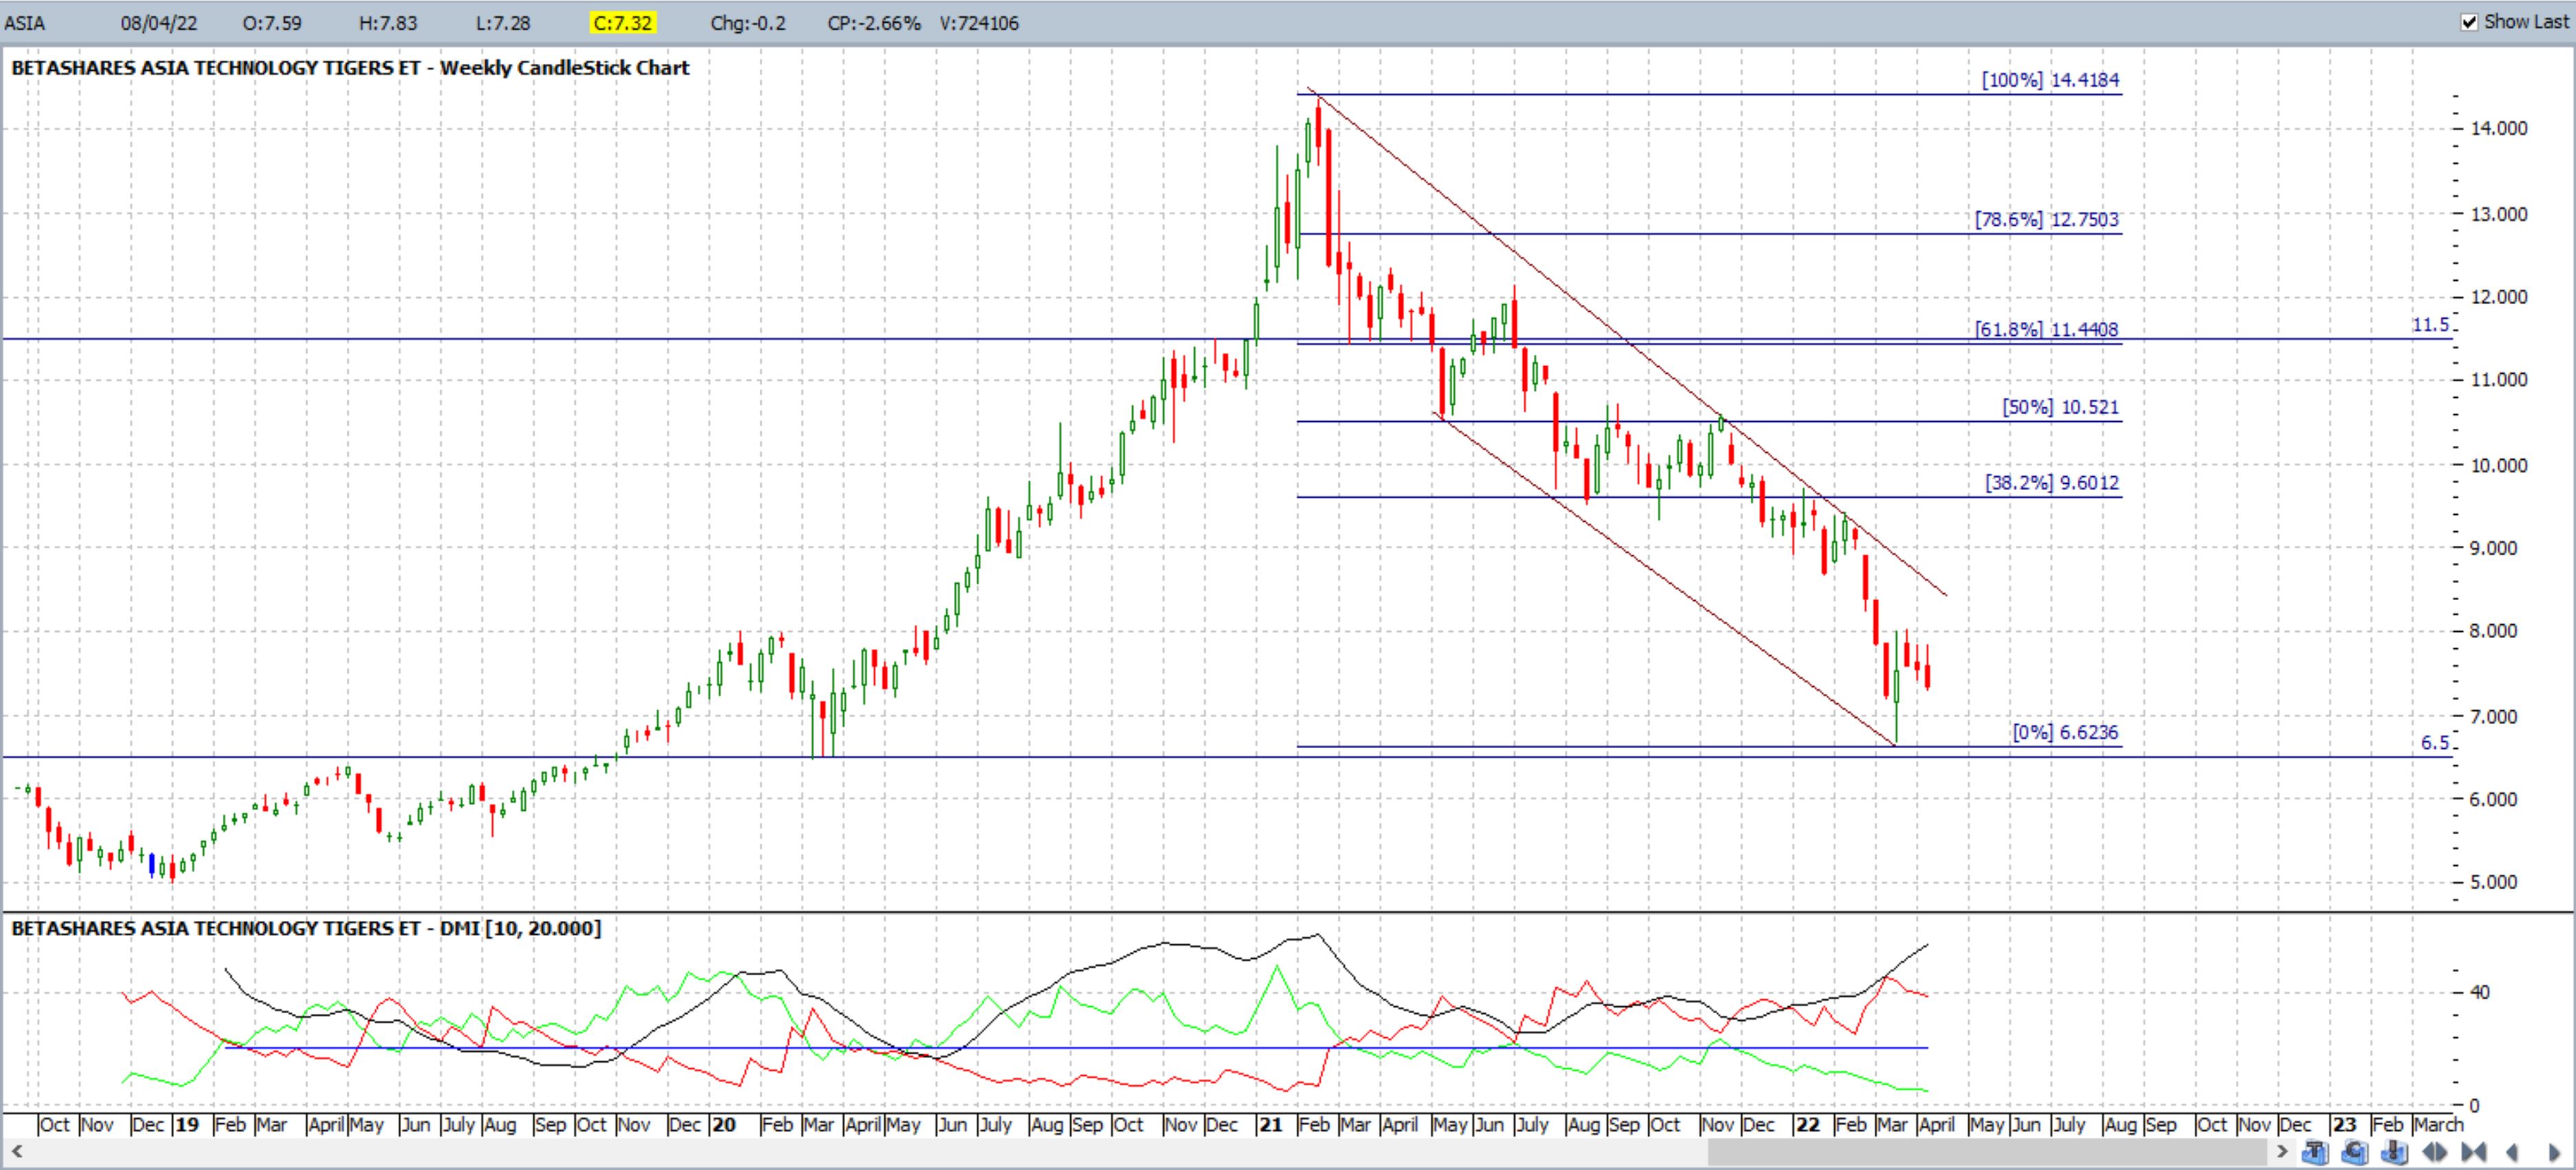Click the compress-chart inward arrows icon
Screen dimensions: 2576x1170
pyautogui.click(x=2474, y=1152)
